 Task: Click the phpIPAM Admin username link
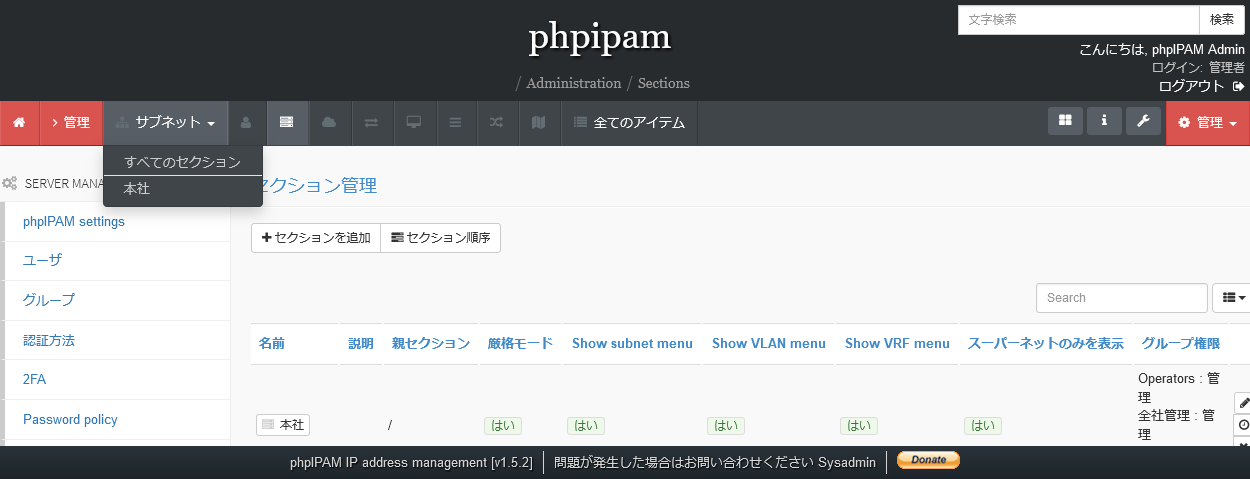[1198, 49]
